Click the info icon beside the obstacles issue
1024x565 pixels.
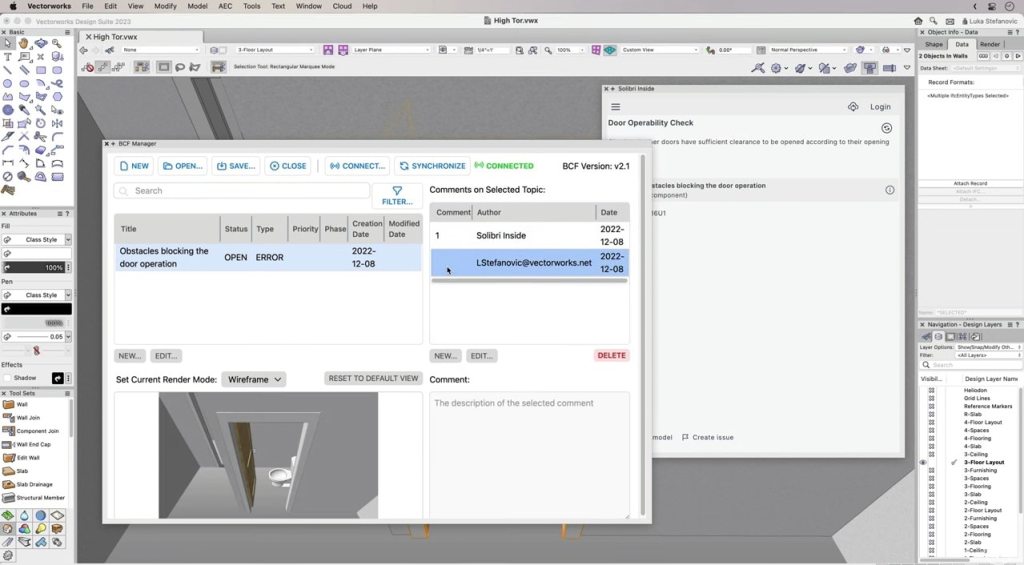(890, 189)
